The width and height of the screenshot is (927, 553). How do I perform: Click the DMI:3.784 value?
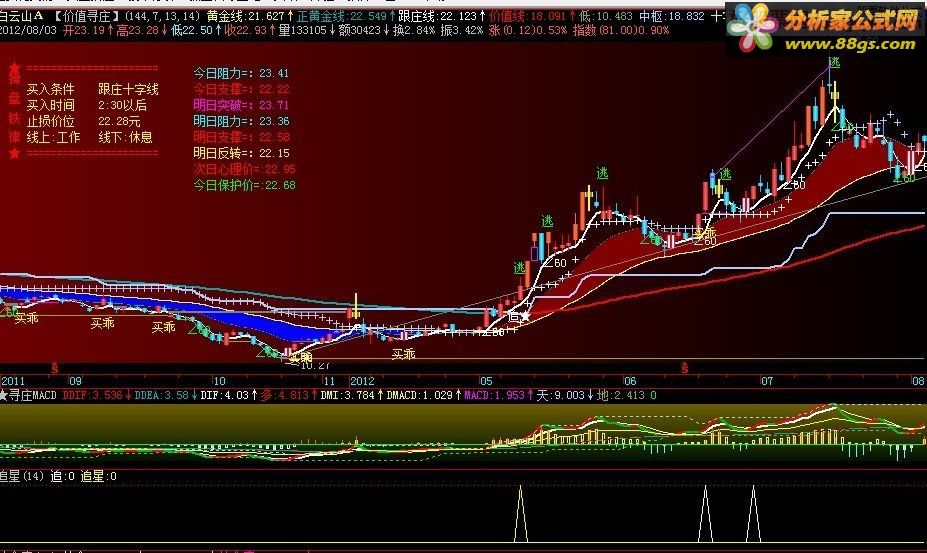(x=348, y=395)
